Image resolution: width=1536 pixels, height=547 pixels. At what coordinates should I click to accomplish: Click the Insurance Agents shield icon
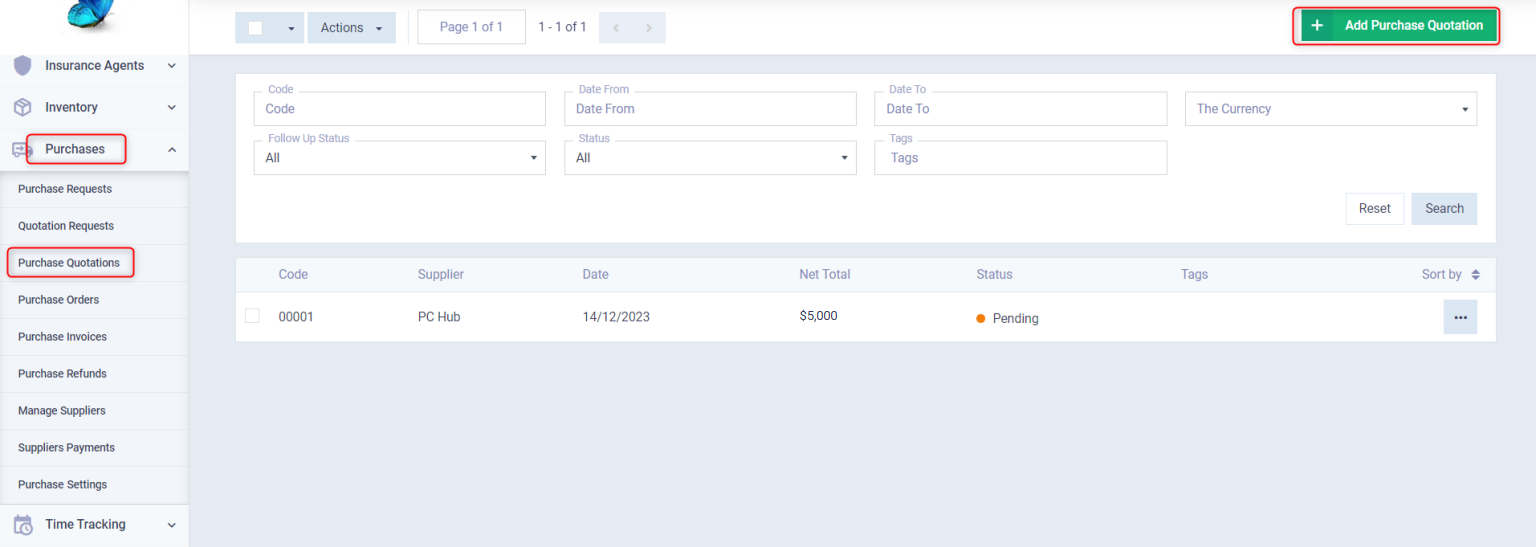(x=22, y=66)
